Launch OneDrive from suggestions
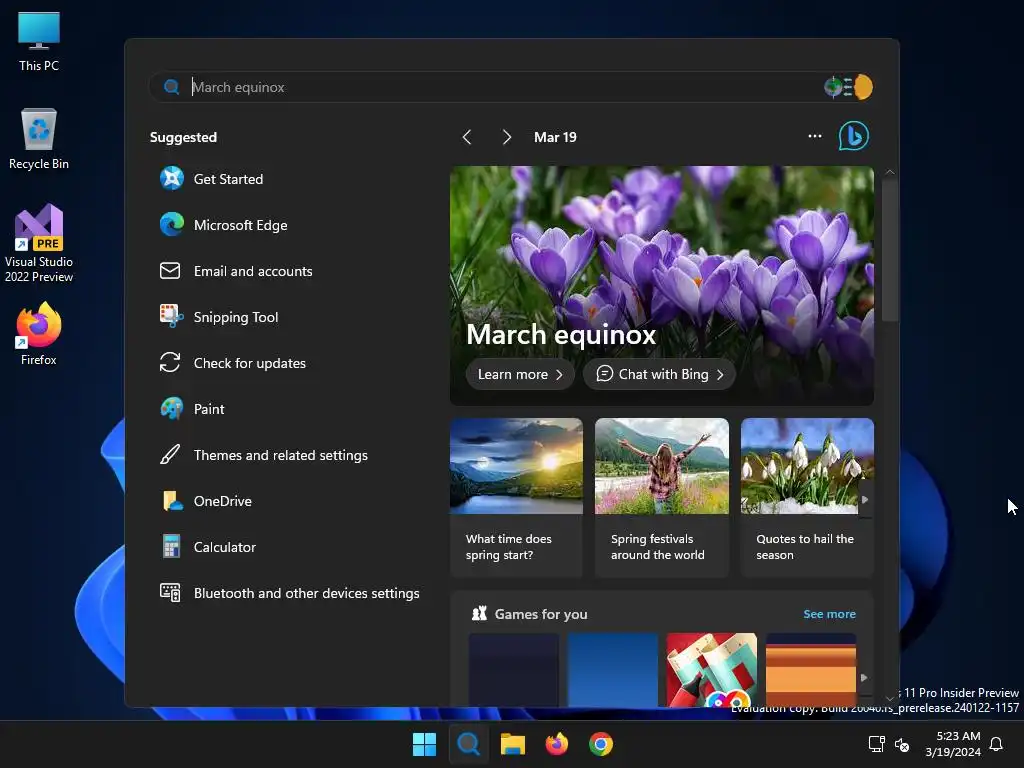This screenshot has height=768, width=1024. (x=206, y=501)
